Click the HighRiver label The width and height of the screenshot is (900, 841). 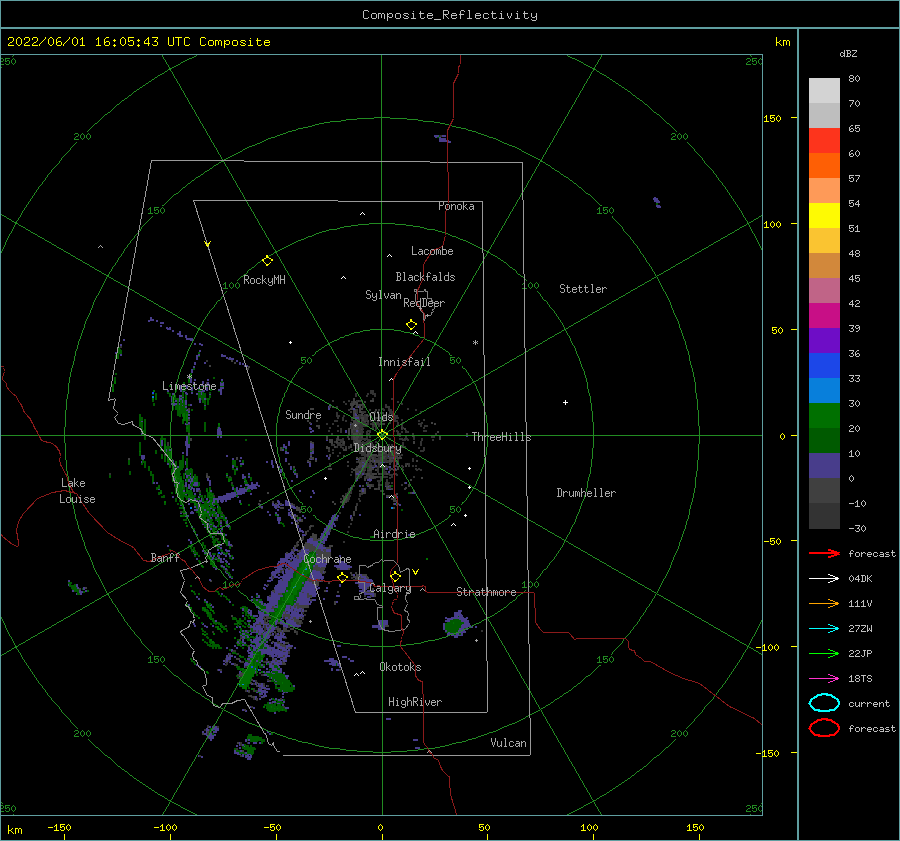coord(415,702)
